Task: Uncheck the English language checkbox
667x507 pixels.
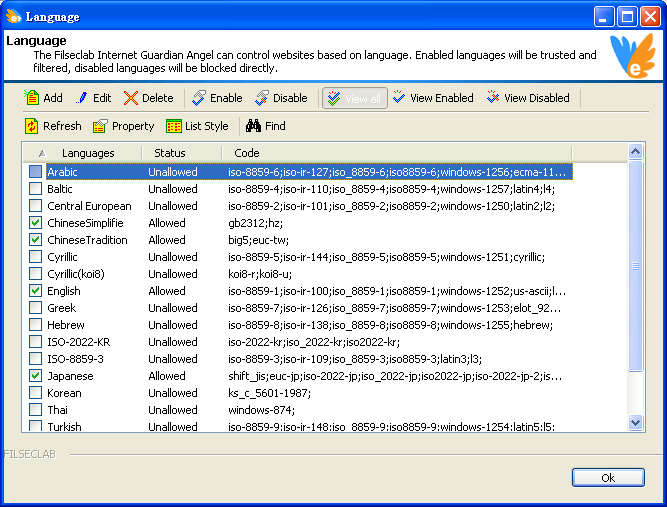Action: click(36, 291)
